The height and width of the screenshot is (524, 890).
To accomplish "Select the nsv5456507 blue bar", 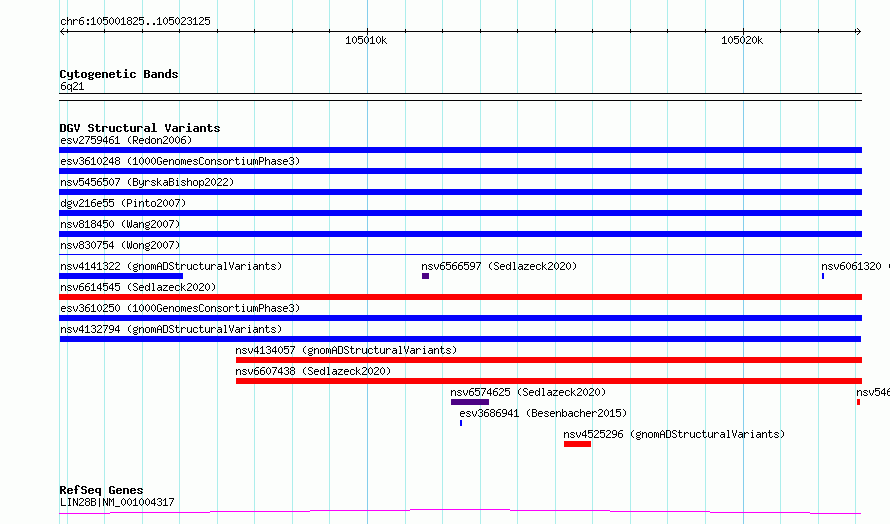I will 460,192.
